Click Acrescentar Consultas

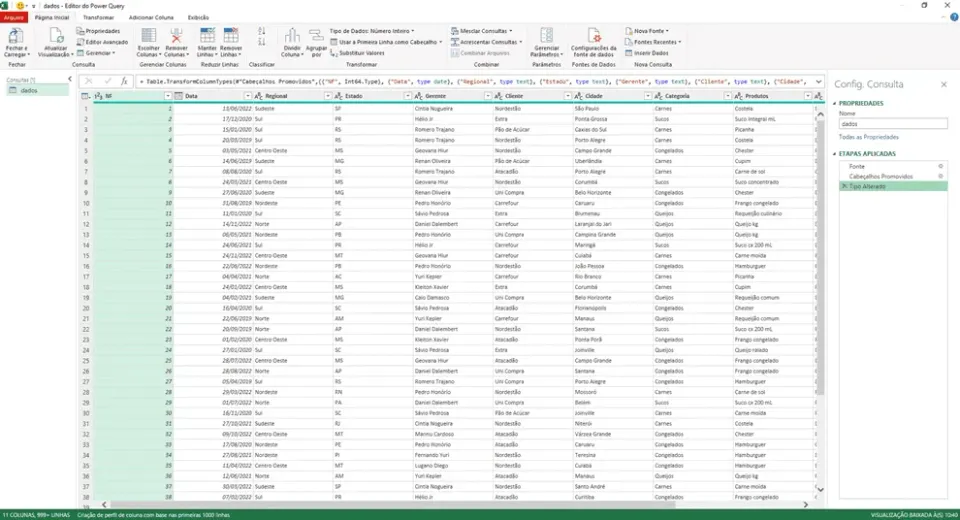(487, 42)
